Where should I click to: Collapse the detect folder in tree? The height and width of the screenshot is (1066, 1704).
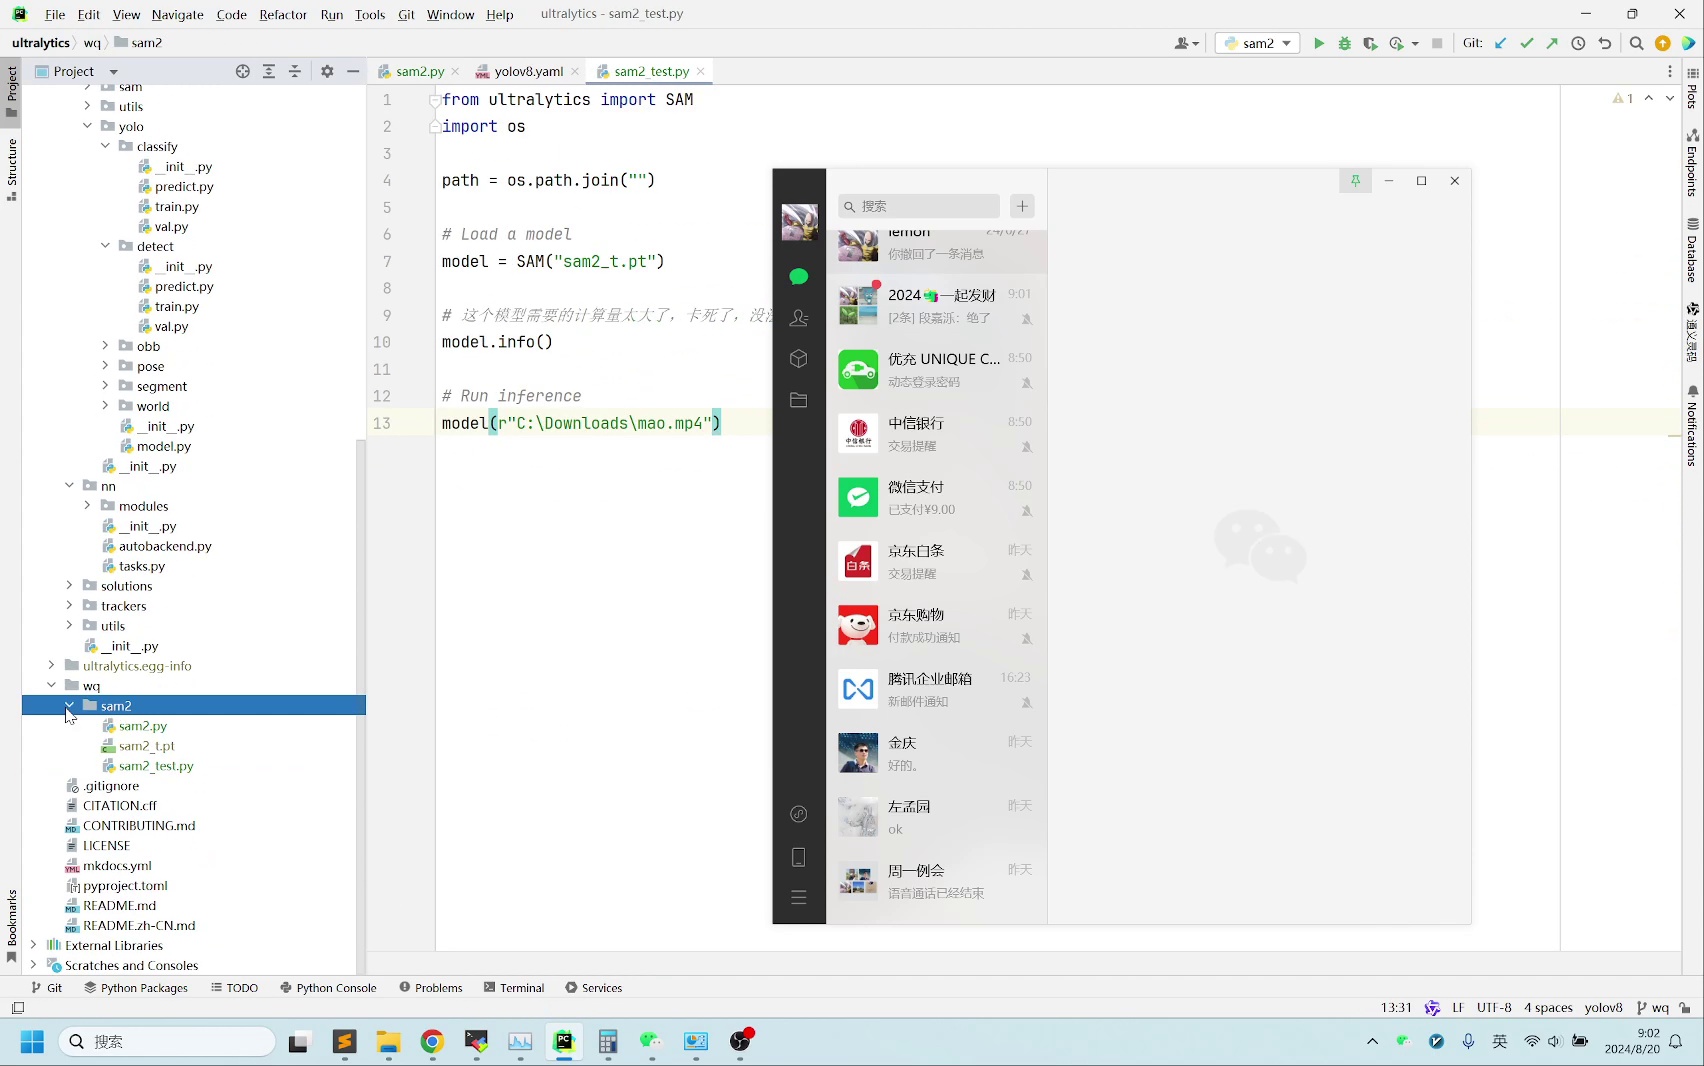click(105, 246)
